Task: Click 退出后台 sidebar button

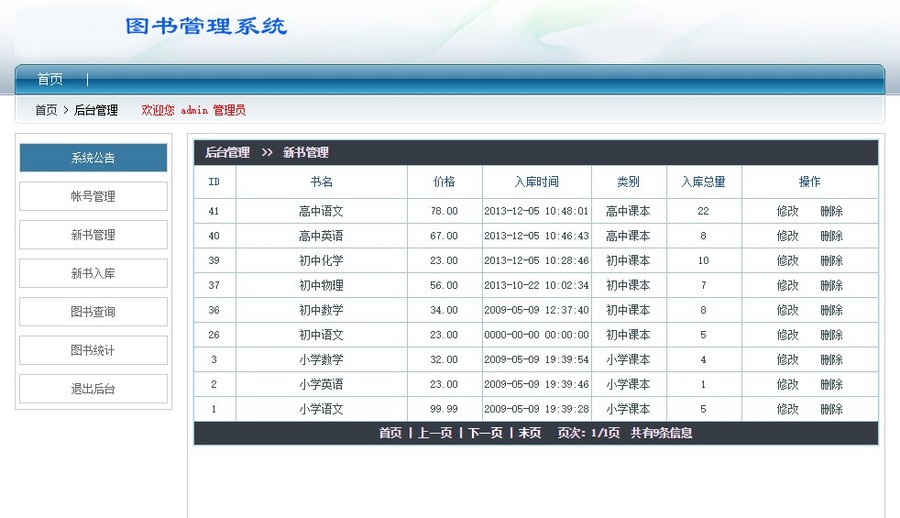Action: 93,389
